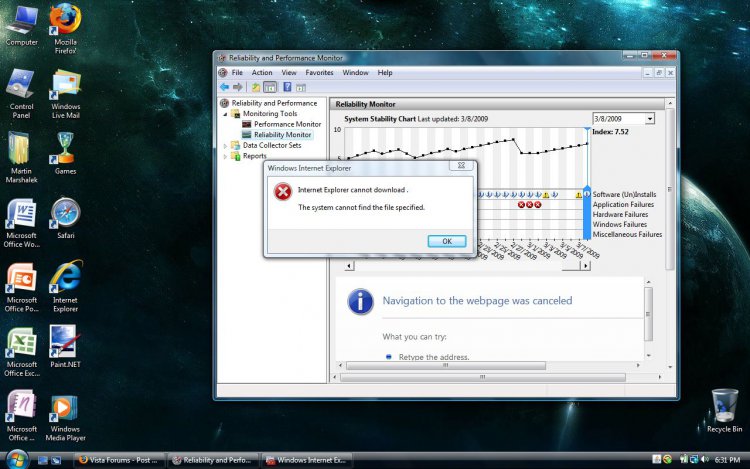The width and height of the screenshot is (750, 469).
Task: Launch Microsoft Office Excel from desktop
Action: click(x=22, y=352)
